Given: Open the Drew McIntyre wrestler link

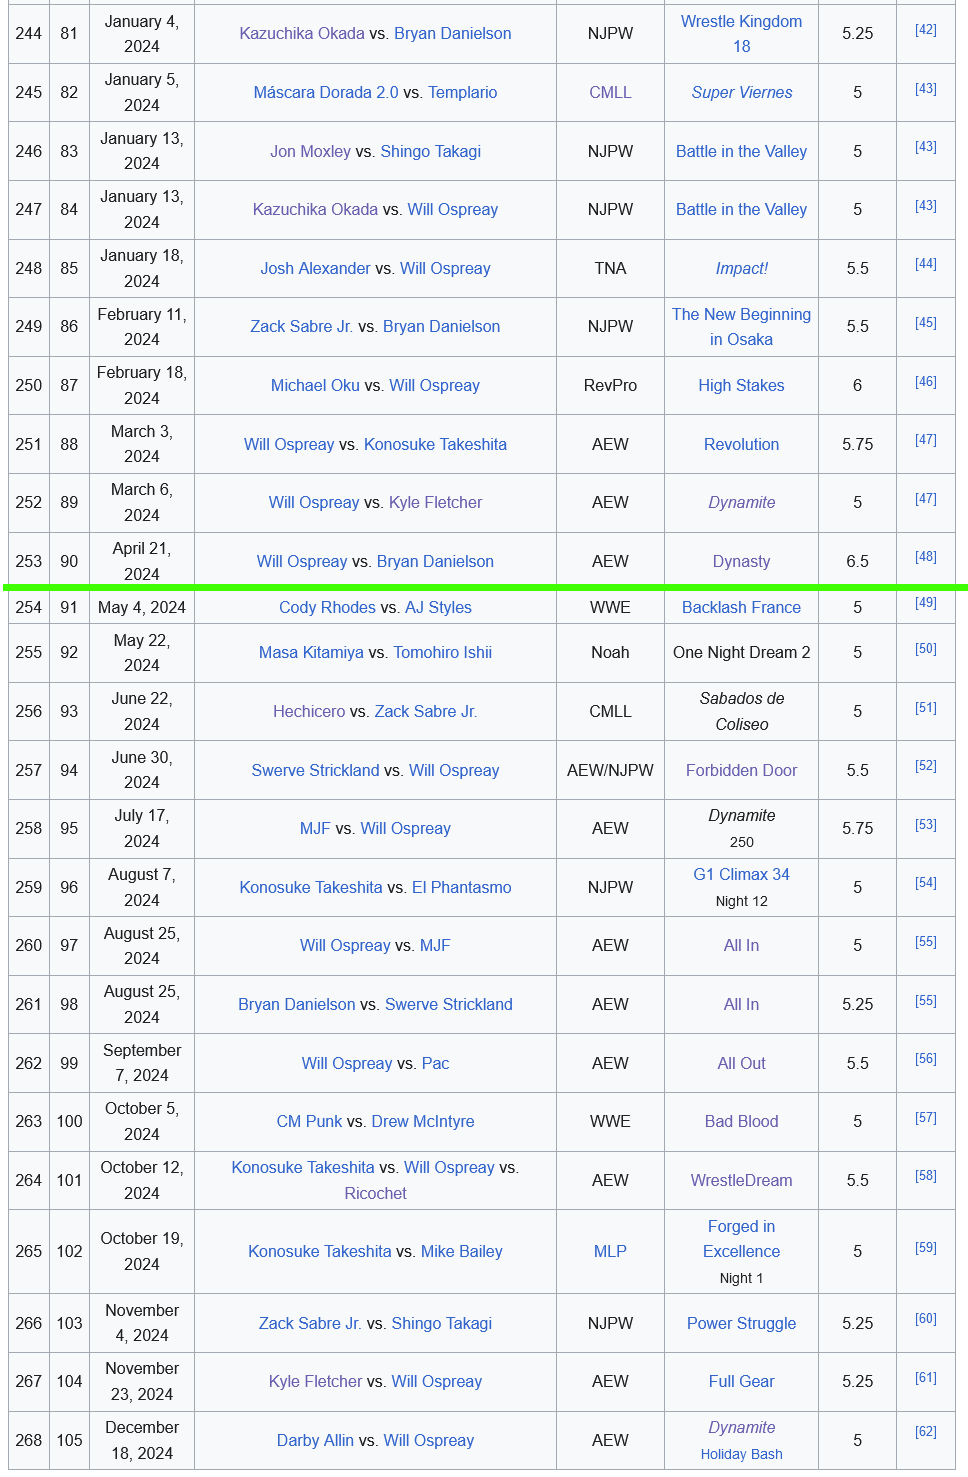Looking at the screenshot, I should point(422,1121).
